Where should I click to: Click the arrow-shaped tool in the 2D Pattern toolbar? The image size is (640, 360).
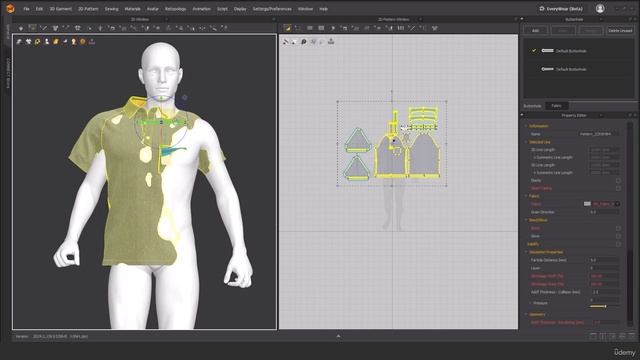tap(333, 28)
